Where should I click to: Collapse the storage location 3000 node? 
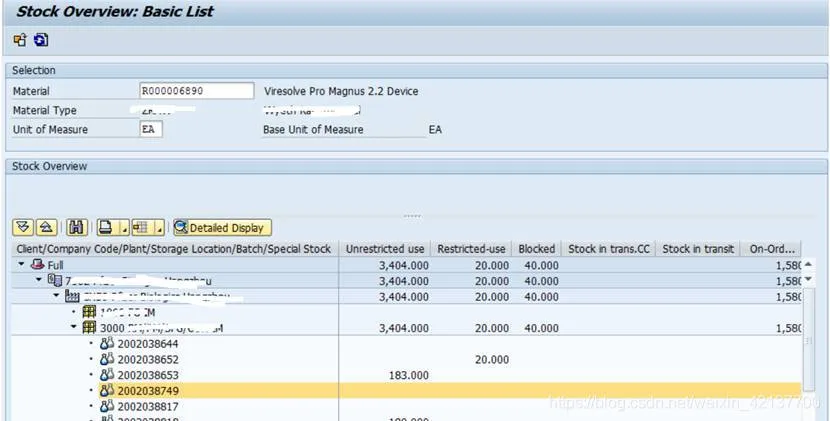coord(74,328)
